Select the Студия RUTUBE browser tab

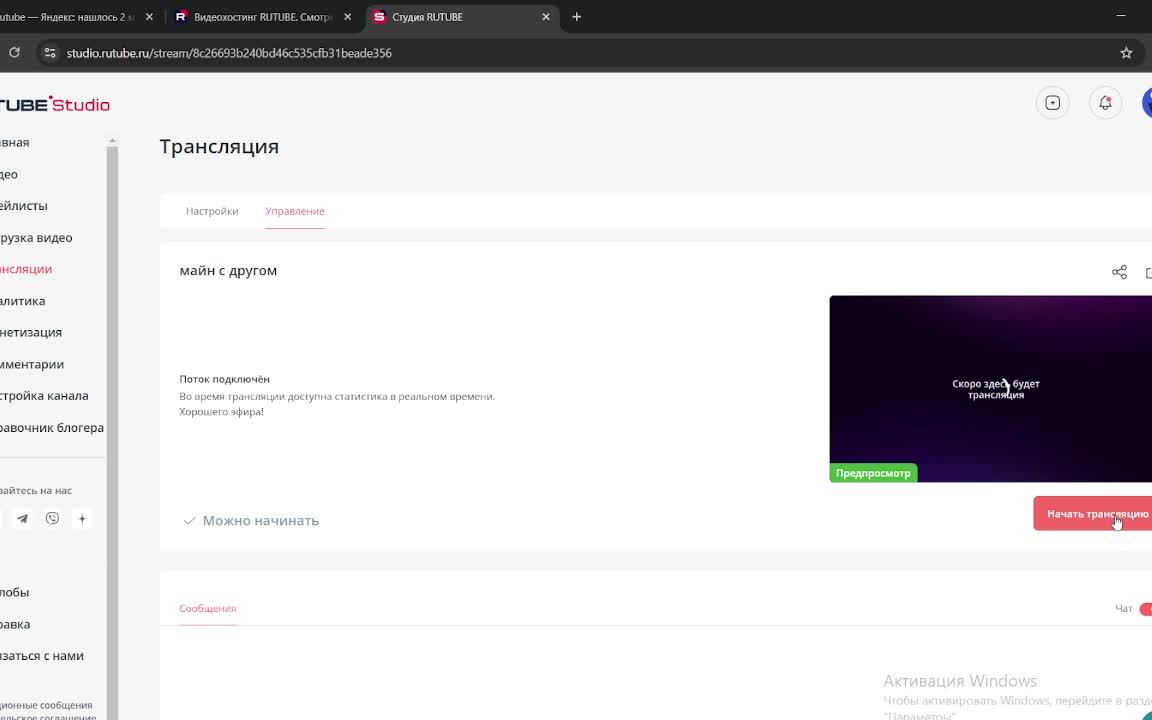point(461,17)
